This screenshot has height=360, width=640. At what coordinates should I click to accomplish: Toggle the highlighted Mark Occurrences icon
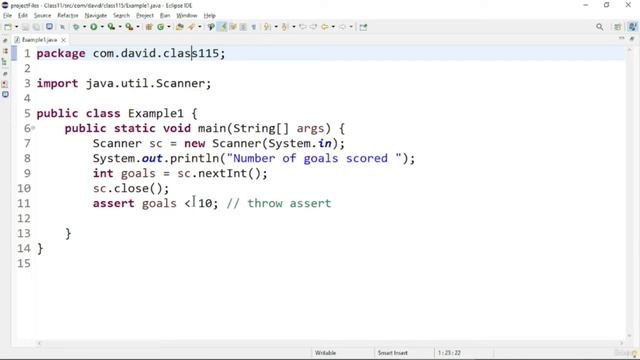pyautogui.click(x=222, y=27)
